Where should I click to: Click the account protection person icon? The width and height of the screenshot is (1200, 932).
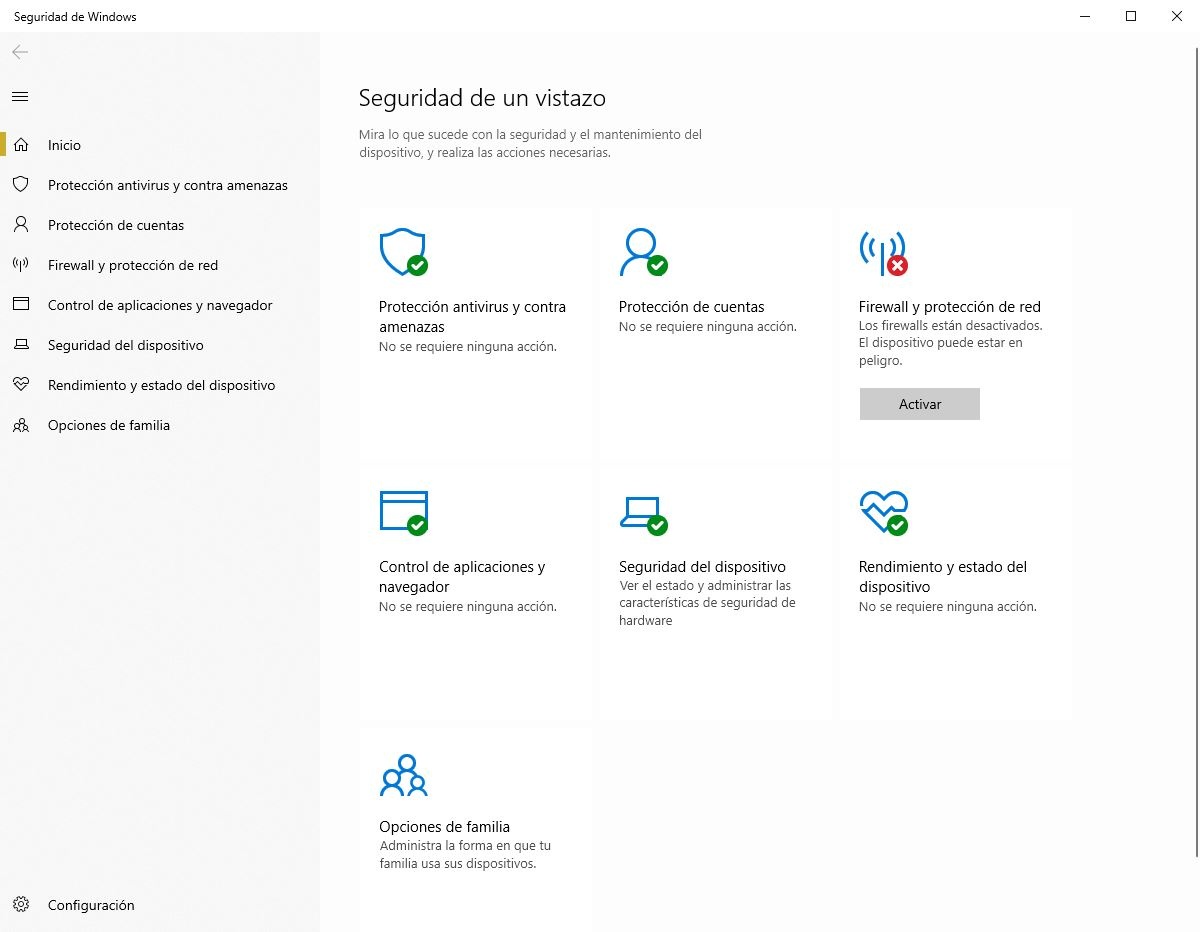[643, 252]
